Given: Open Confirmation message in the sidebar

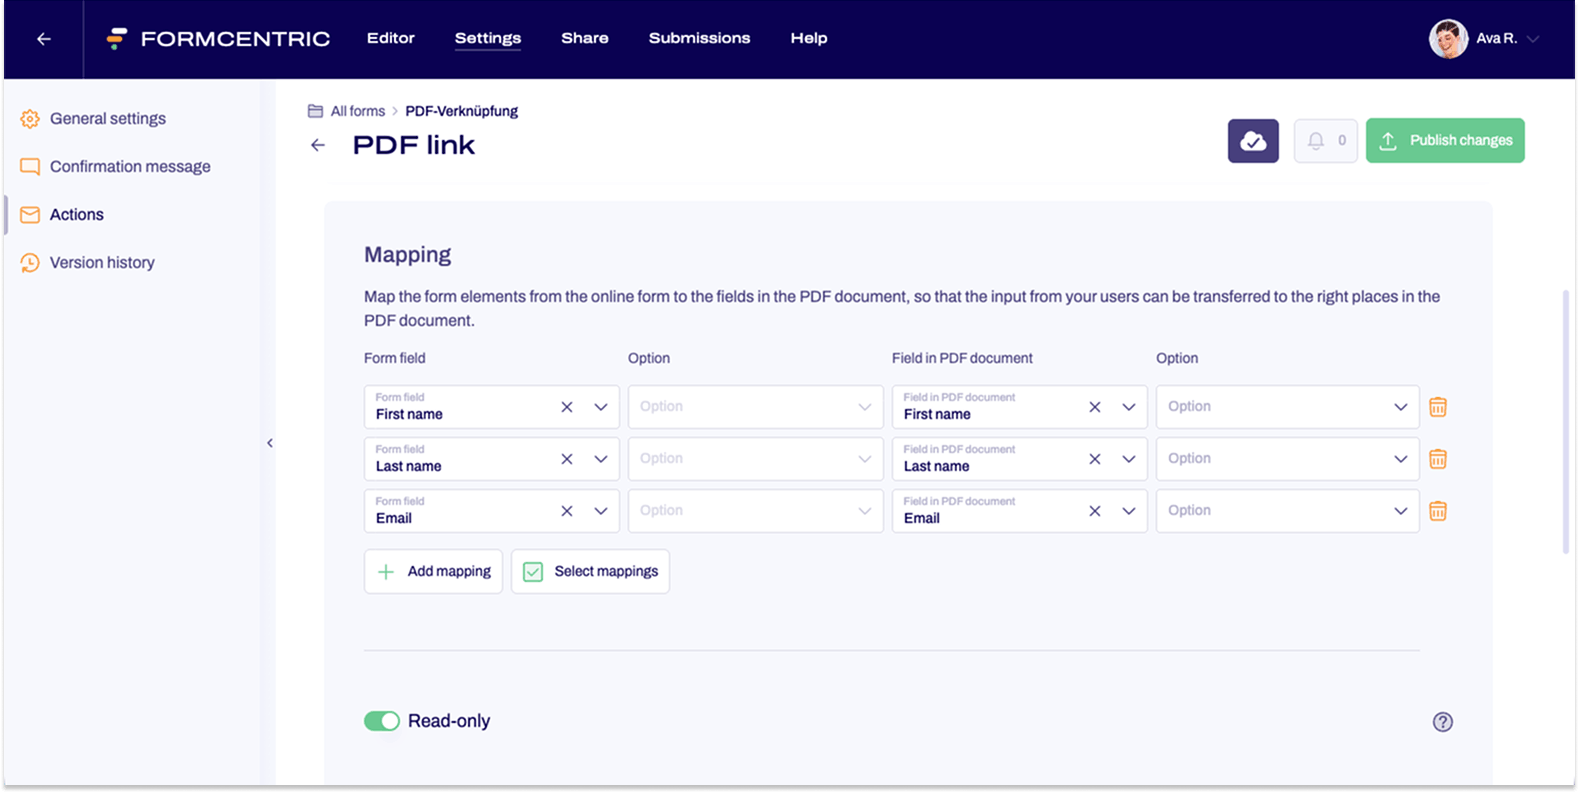Looking at the screenshot, I should pyautogui.click(x=130, y=166).
